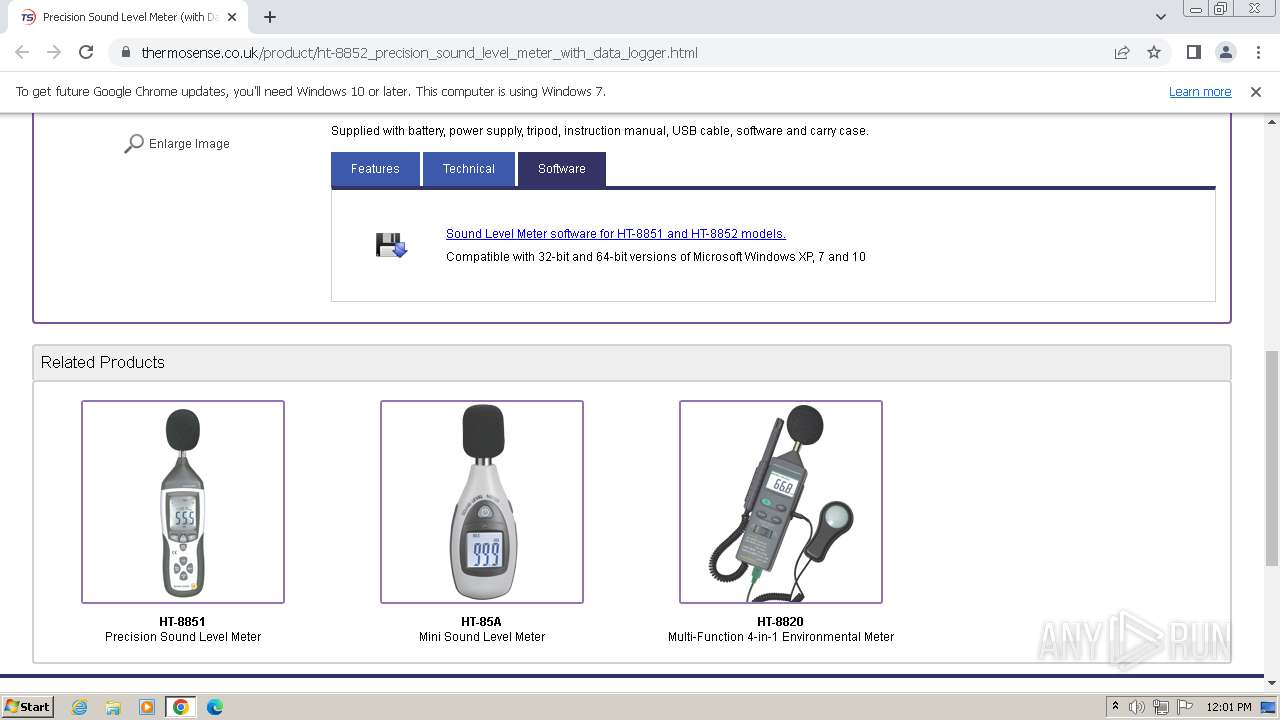Go back to previous page
This screenshot has width=1280, height=720.
22,52
